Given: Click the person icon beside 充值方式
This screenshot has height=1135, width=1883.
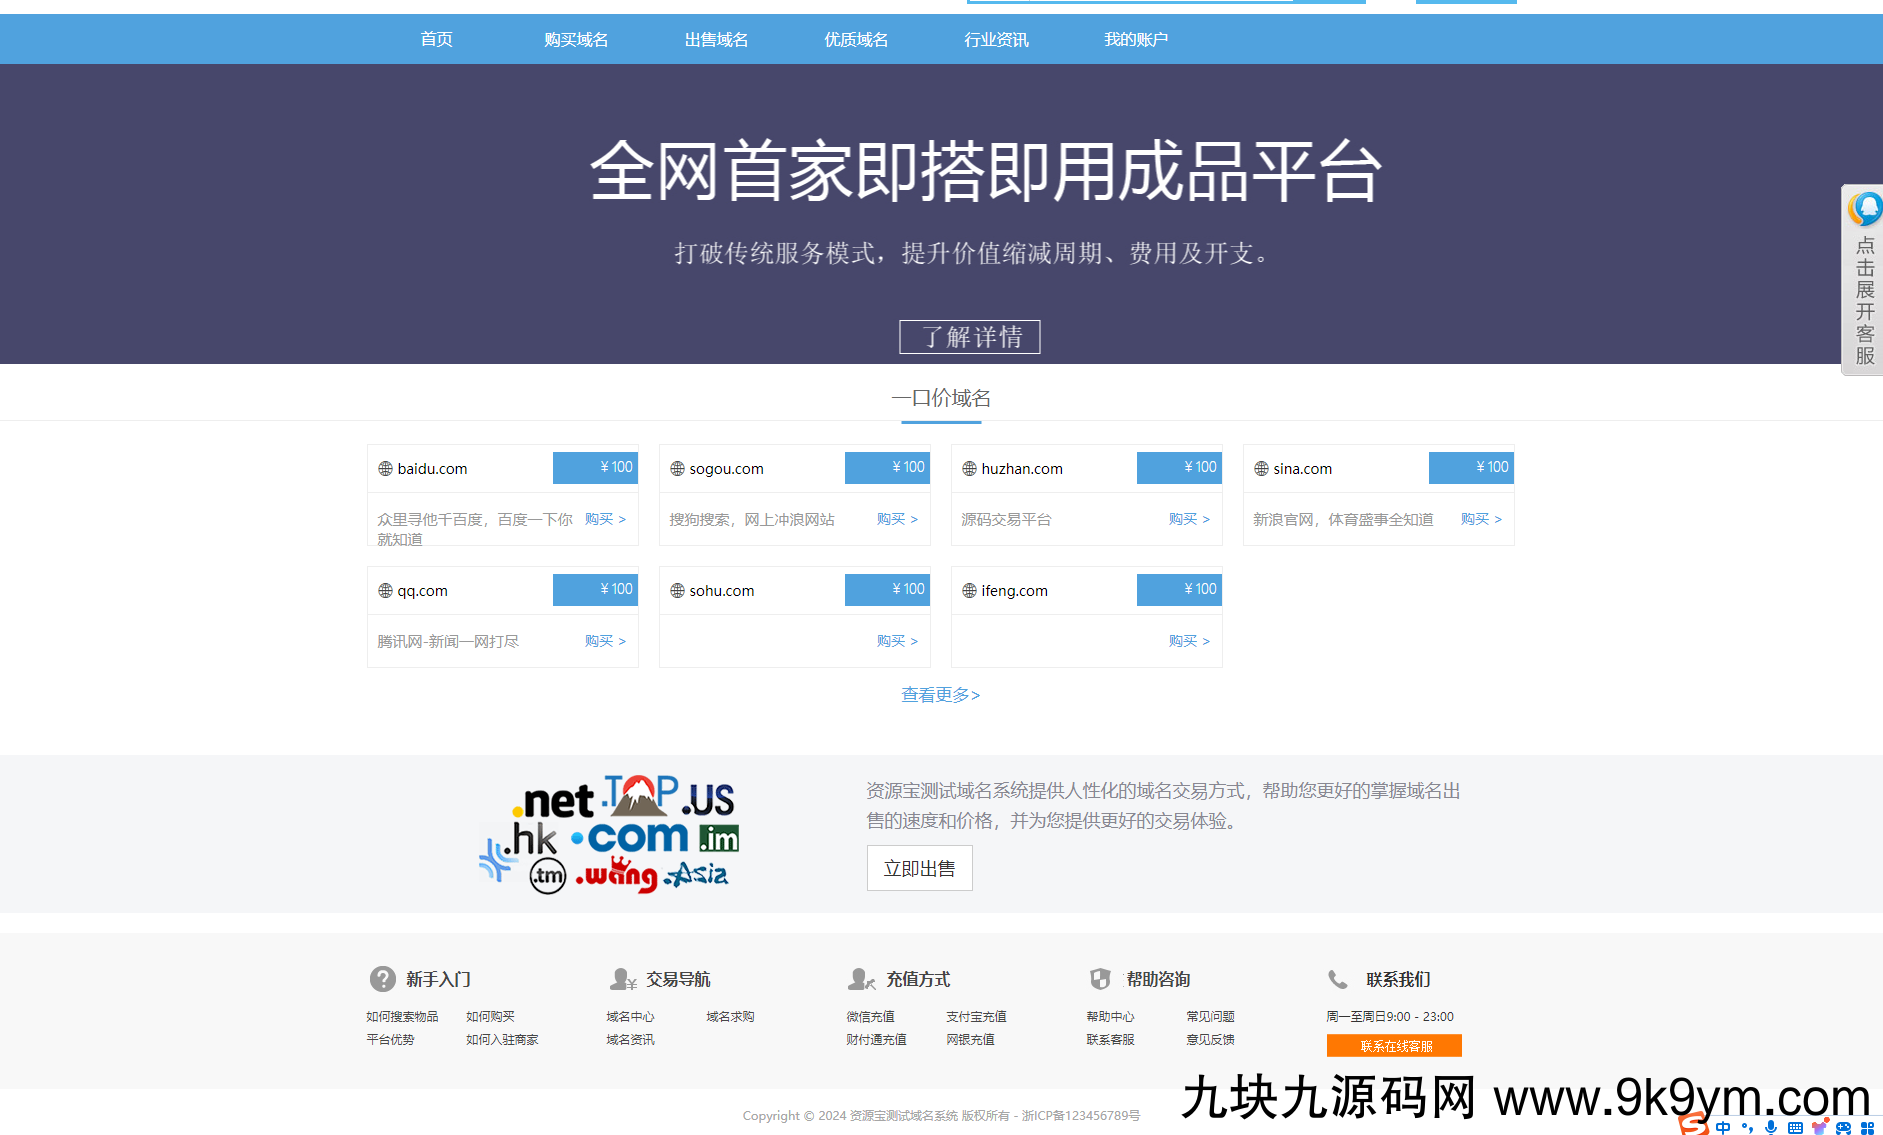Looking at the screenshot, I should 862,979.
